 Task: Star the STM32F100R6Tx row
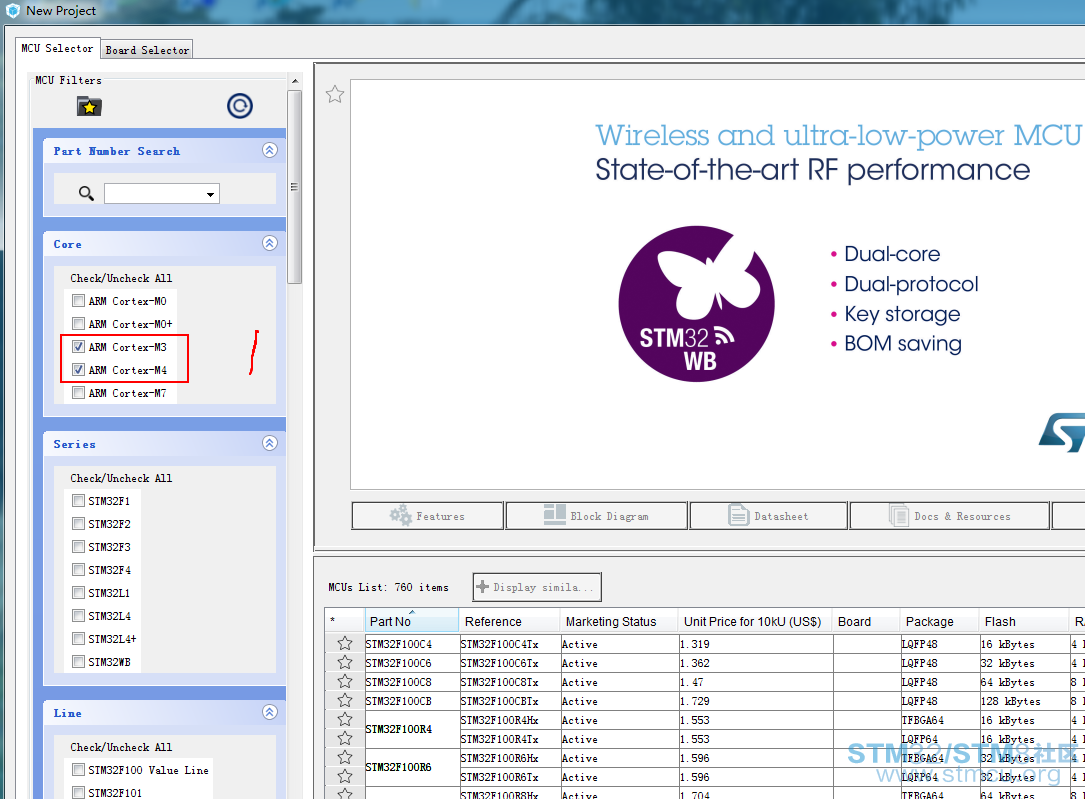pyautogui.click(x=345, y=777)
